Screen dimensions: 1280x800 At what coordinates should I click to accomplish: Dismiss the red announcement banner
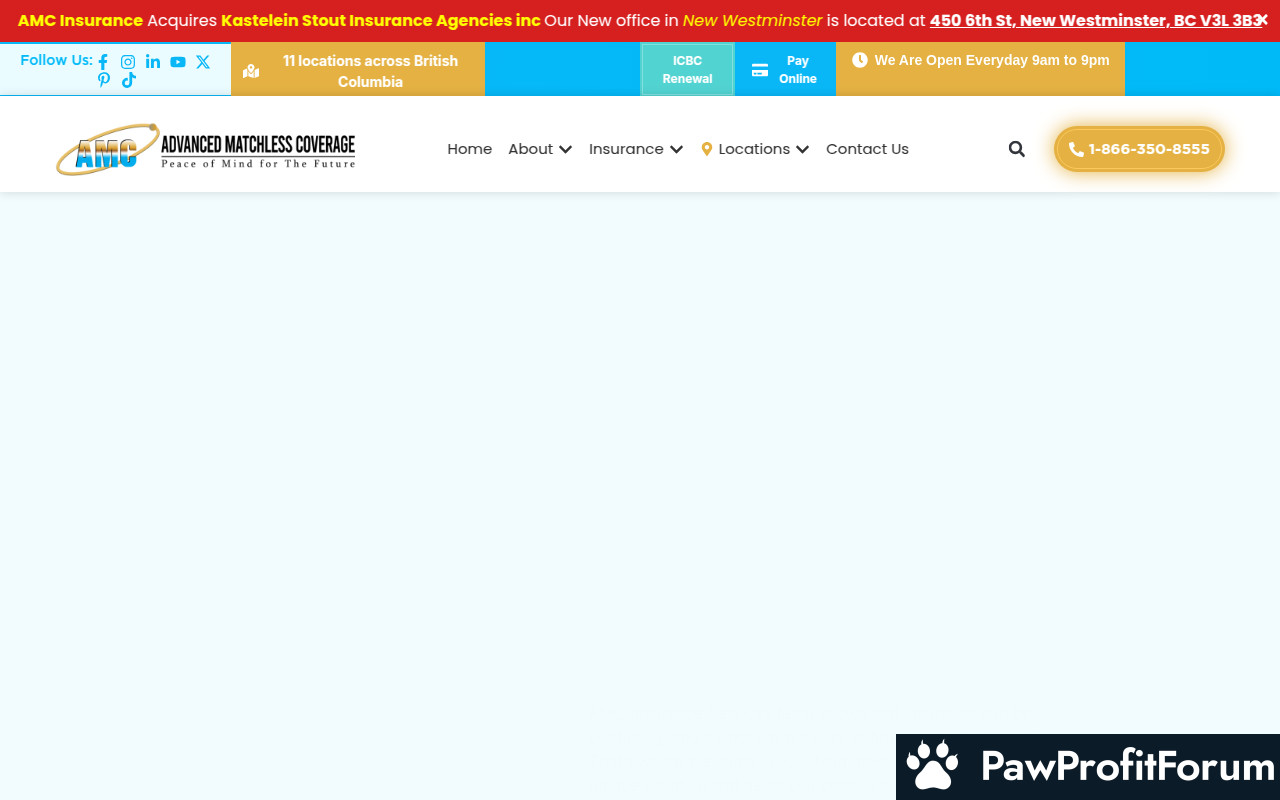pos(1262,20)
